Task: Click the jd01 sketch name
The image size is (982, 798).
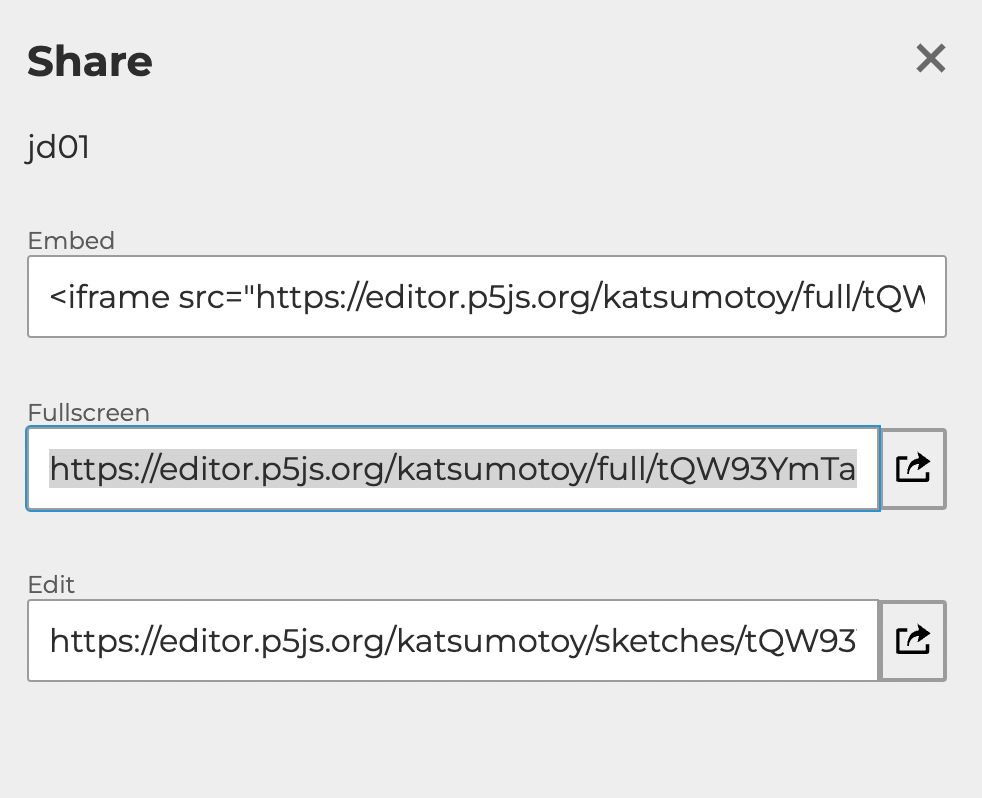Action: [58, 148]
